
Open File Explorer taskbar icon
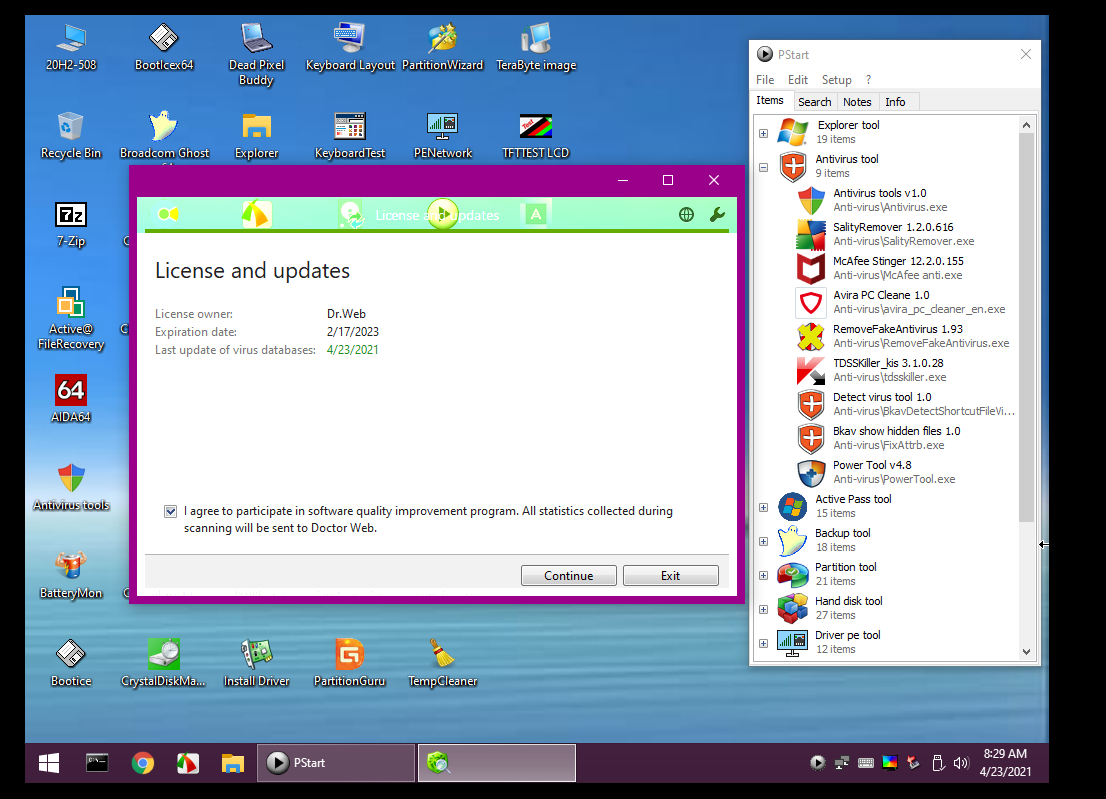coord(233,763)
